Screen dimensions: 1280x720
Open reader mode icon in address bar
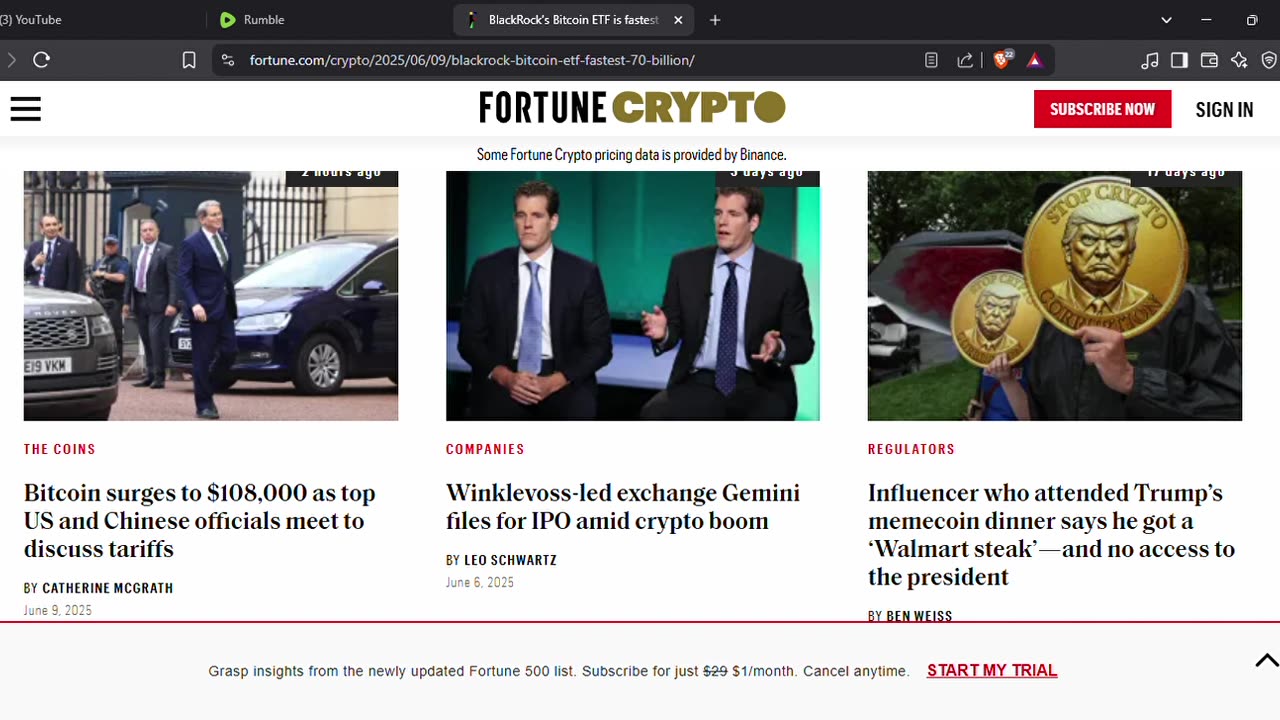pos(931,60)
